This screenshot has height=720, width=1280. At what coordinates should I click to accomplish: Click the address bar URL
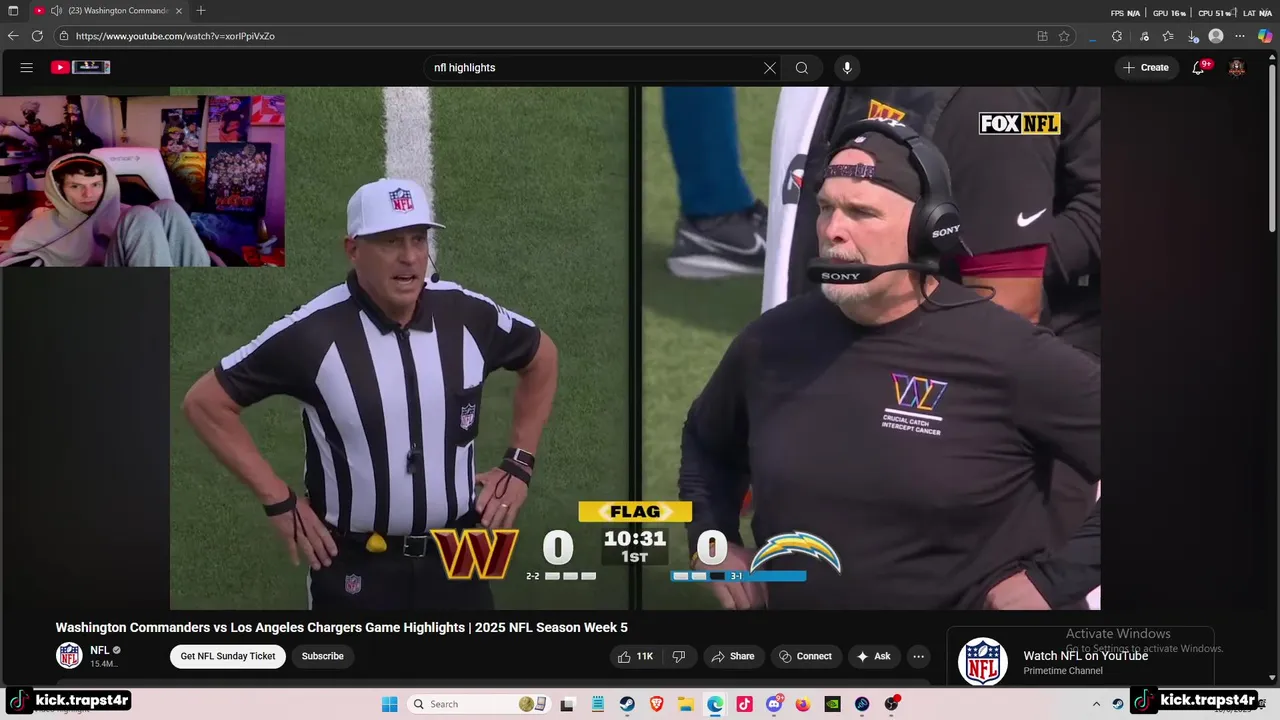[175, 36]
